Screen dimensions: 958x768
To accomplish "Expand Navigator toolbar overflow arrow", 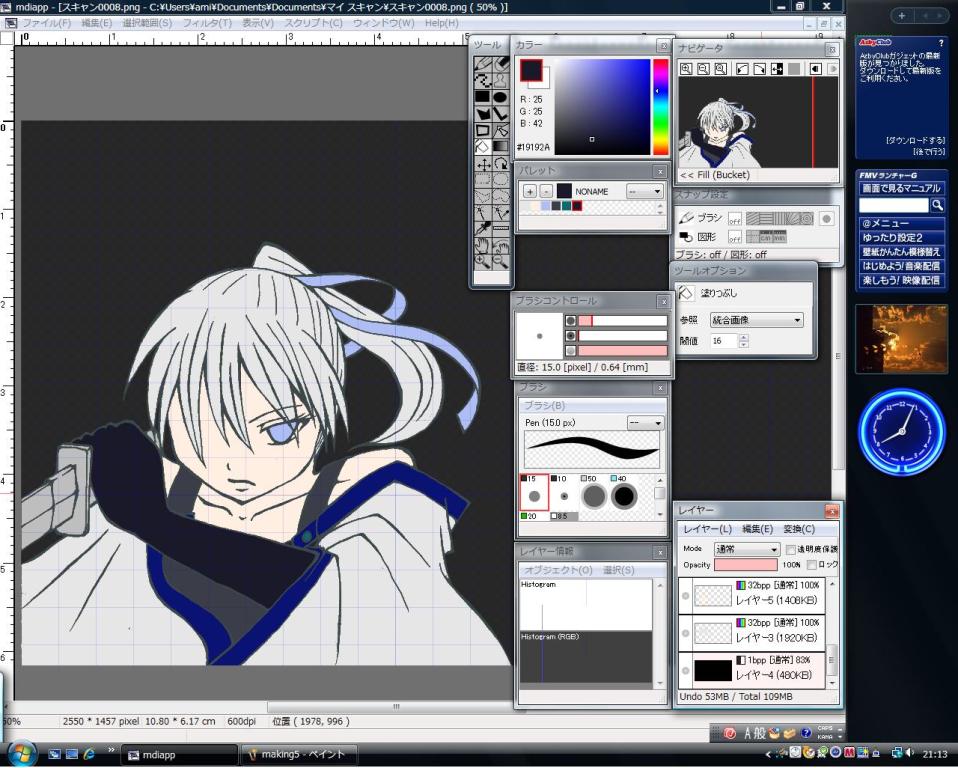I will 832,69.
